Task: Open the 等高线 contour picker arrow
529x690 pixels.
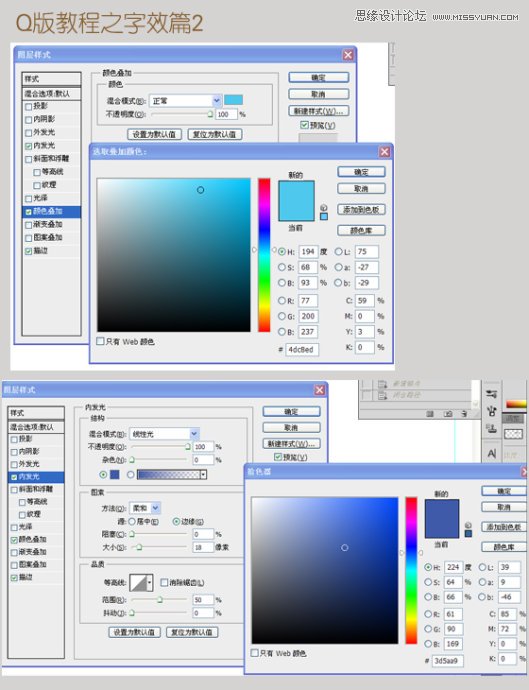Action: click(150, 583)
